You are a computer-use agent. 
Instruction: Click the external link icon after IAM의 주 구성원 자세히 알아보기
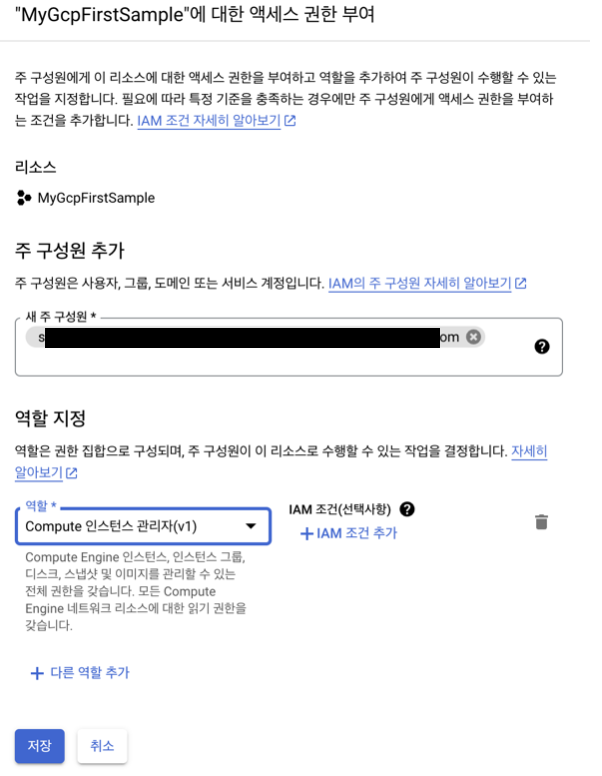520,283
